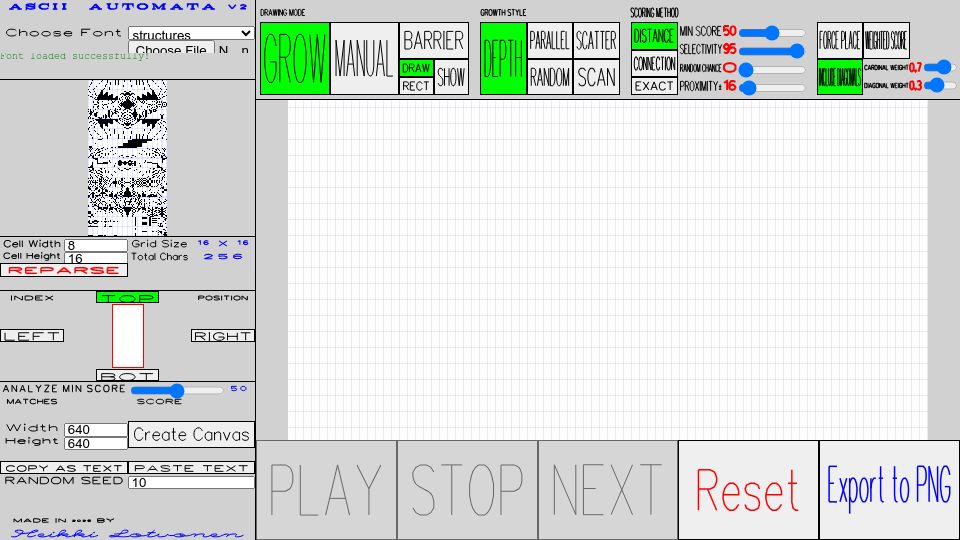Select PARALLEL growth style
This screenshot has width=960, height=540.
pyautogui.click(x=550, y=40)
